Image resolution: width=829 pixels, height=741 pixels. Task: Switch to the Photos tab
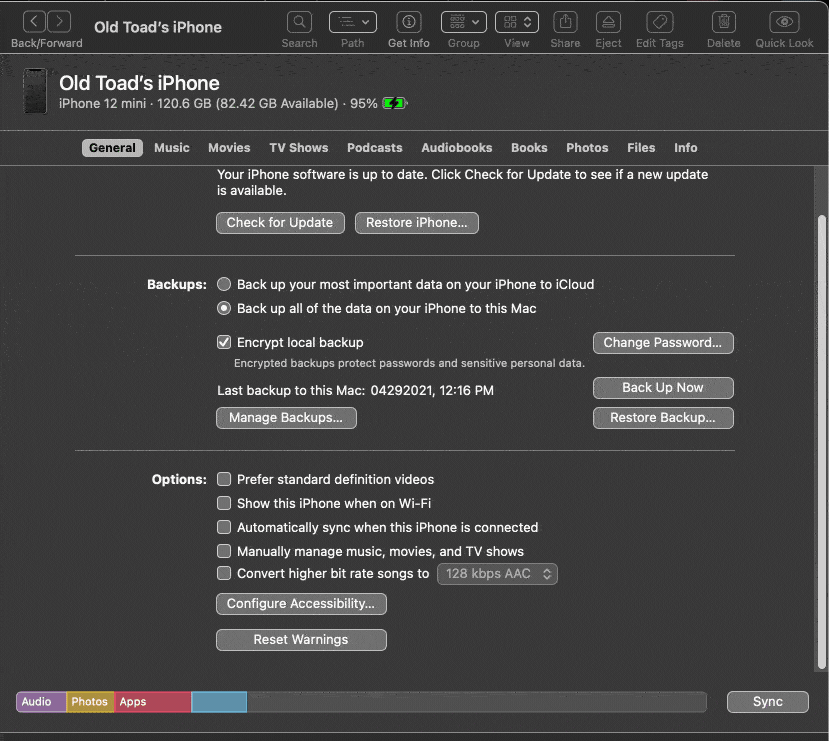click(x=587, y=148)
